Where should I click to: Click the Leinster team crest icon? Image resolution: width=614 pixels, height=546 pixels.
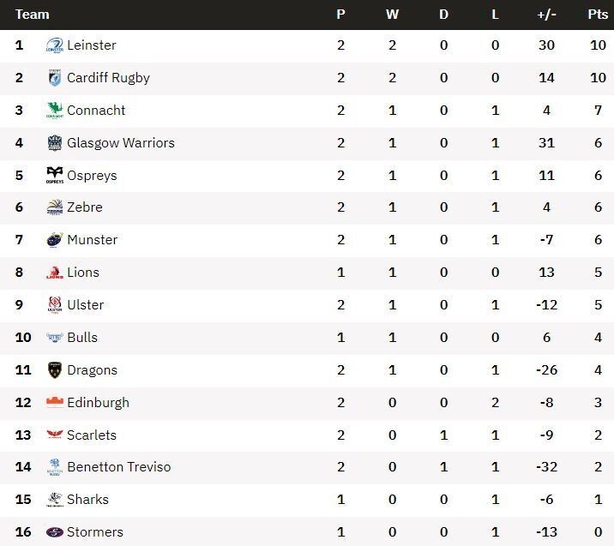[54, 45]
